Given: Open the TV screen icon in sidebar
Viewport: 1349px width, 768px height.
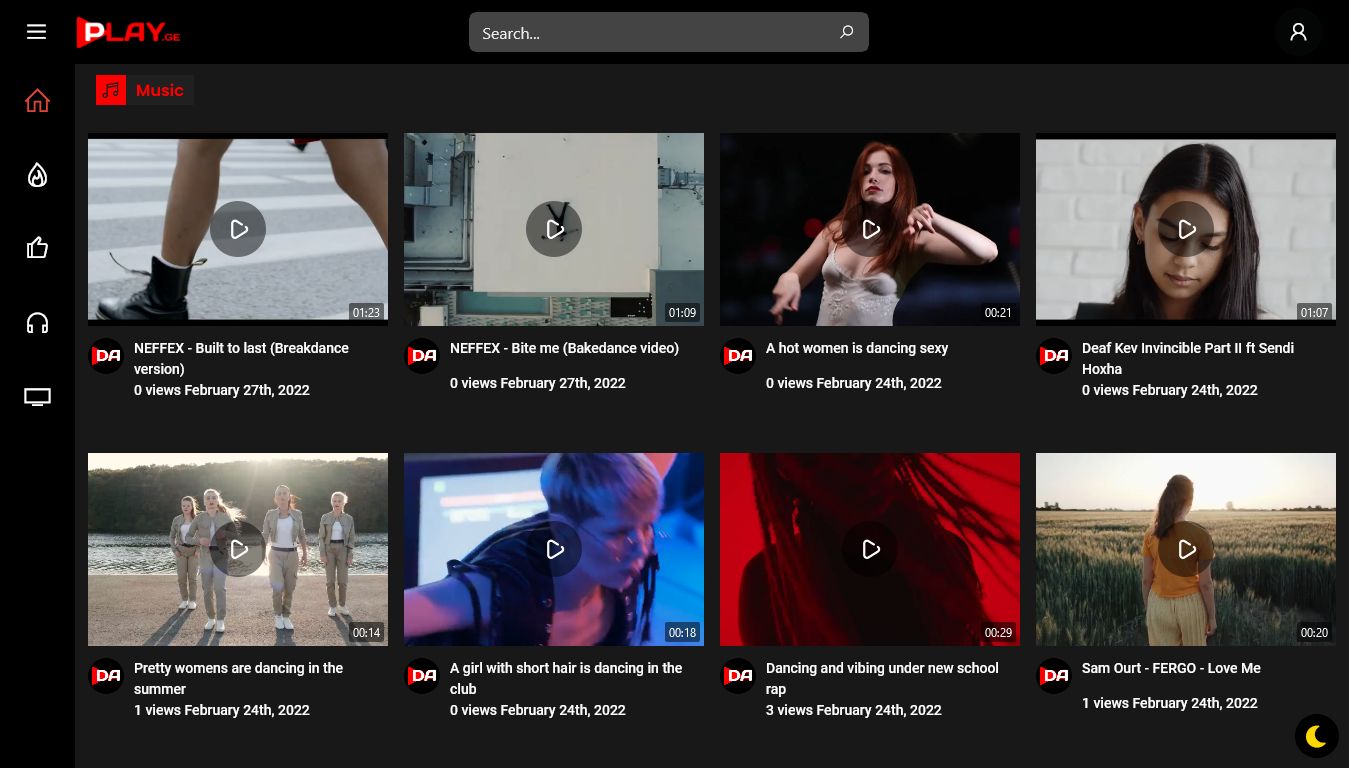Looking at the screenshot, I should 37,397.
